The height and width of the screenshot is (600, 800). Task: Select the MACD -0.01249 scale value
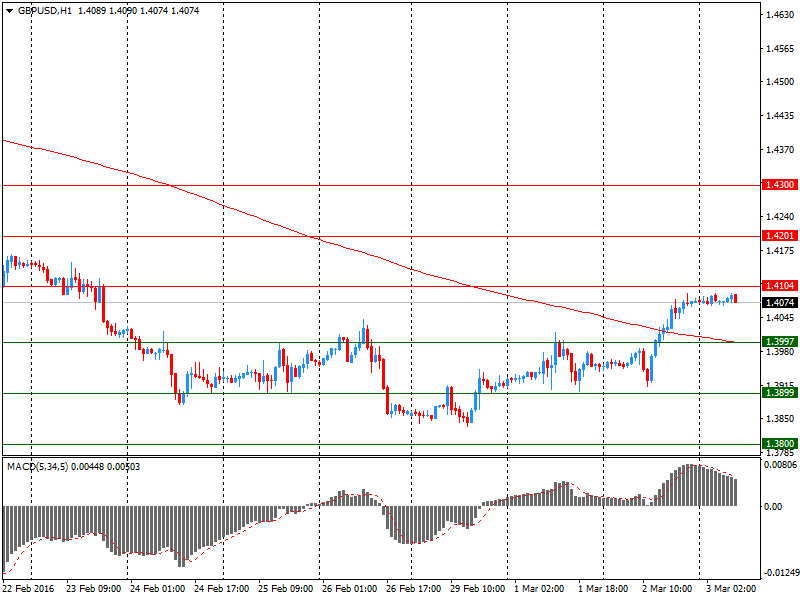(782, 573)
